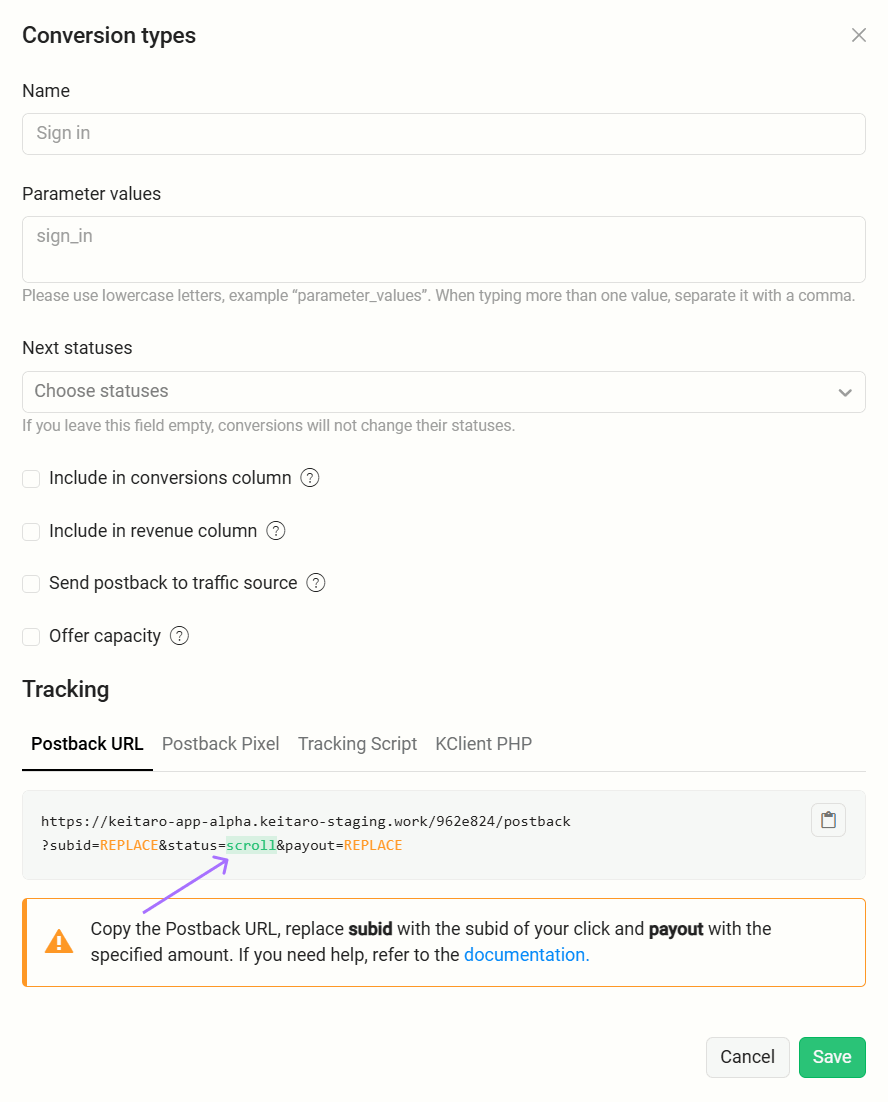
Task: Click the orange warning triangle icon
Action: pos(59,942)
